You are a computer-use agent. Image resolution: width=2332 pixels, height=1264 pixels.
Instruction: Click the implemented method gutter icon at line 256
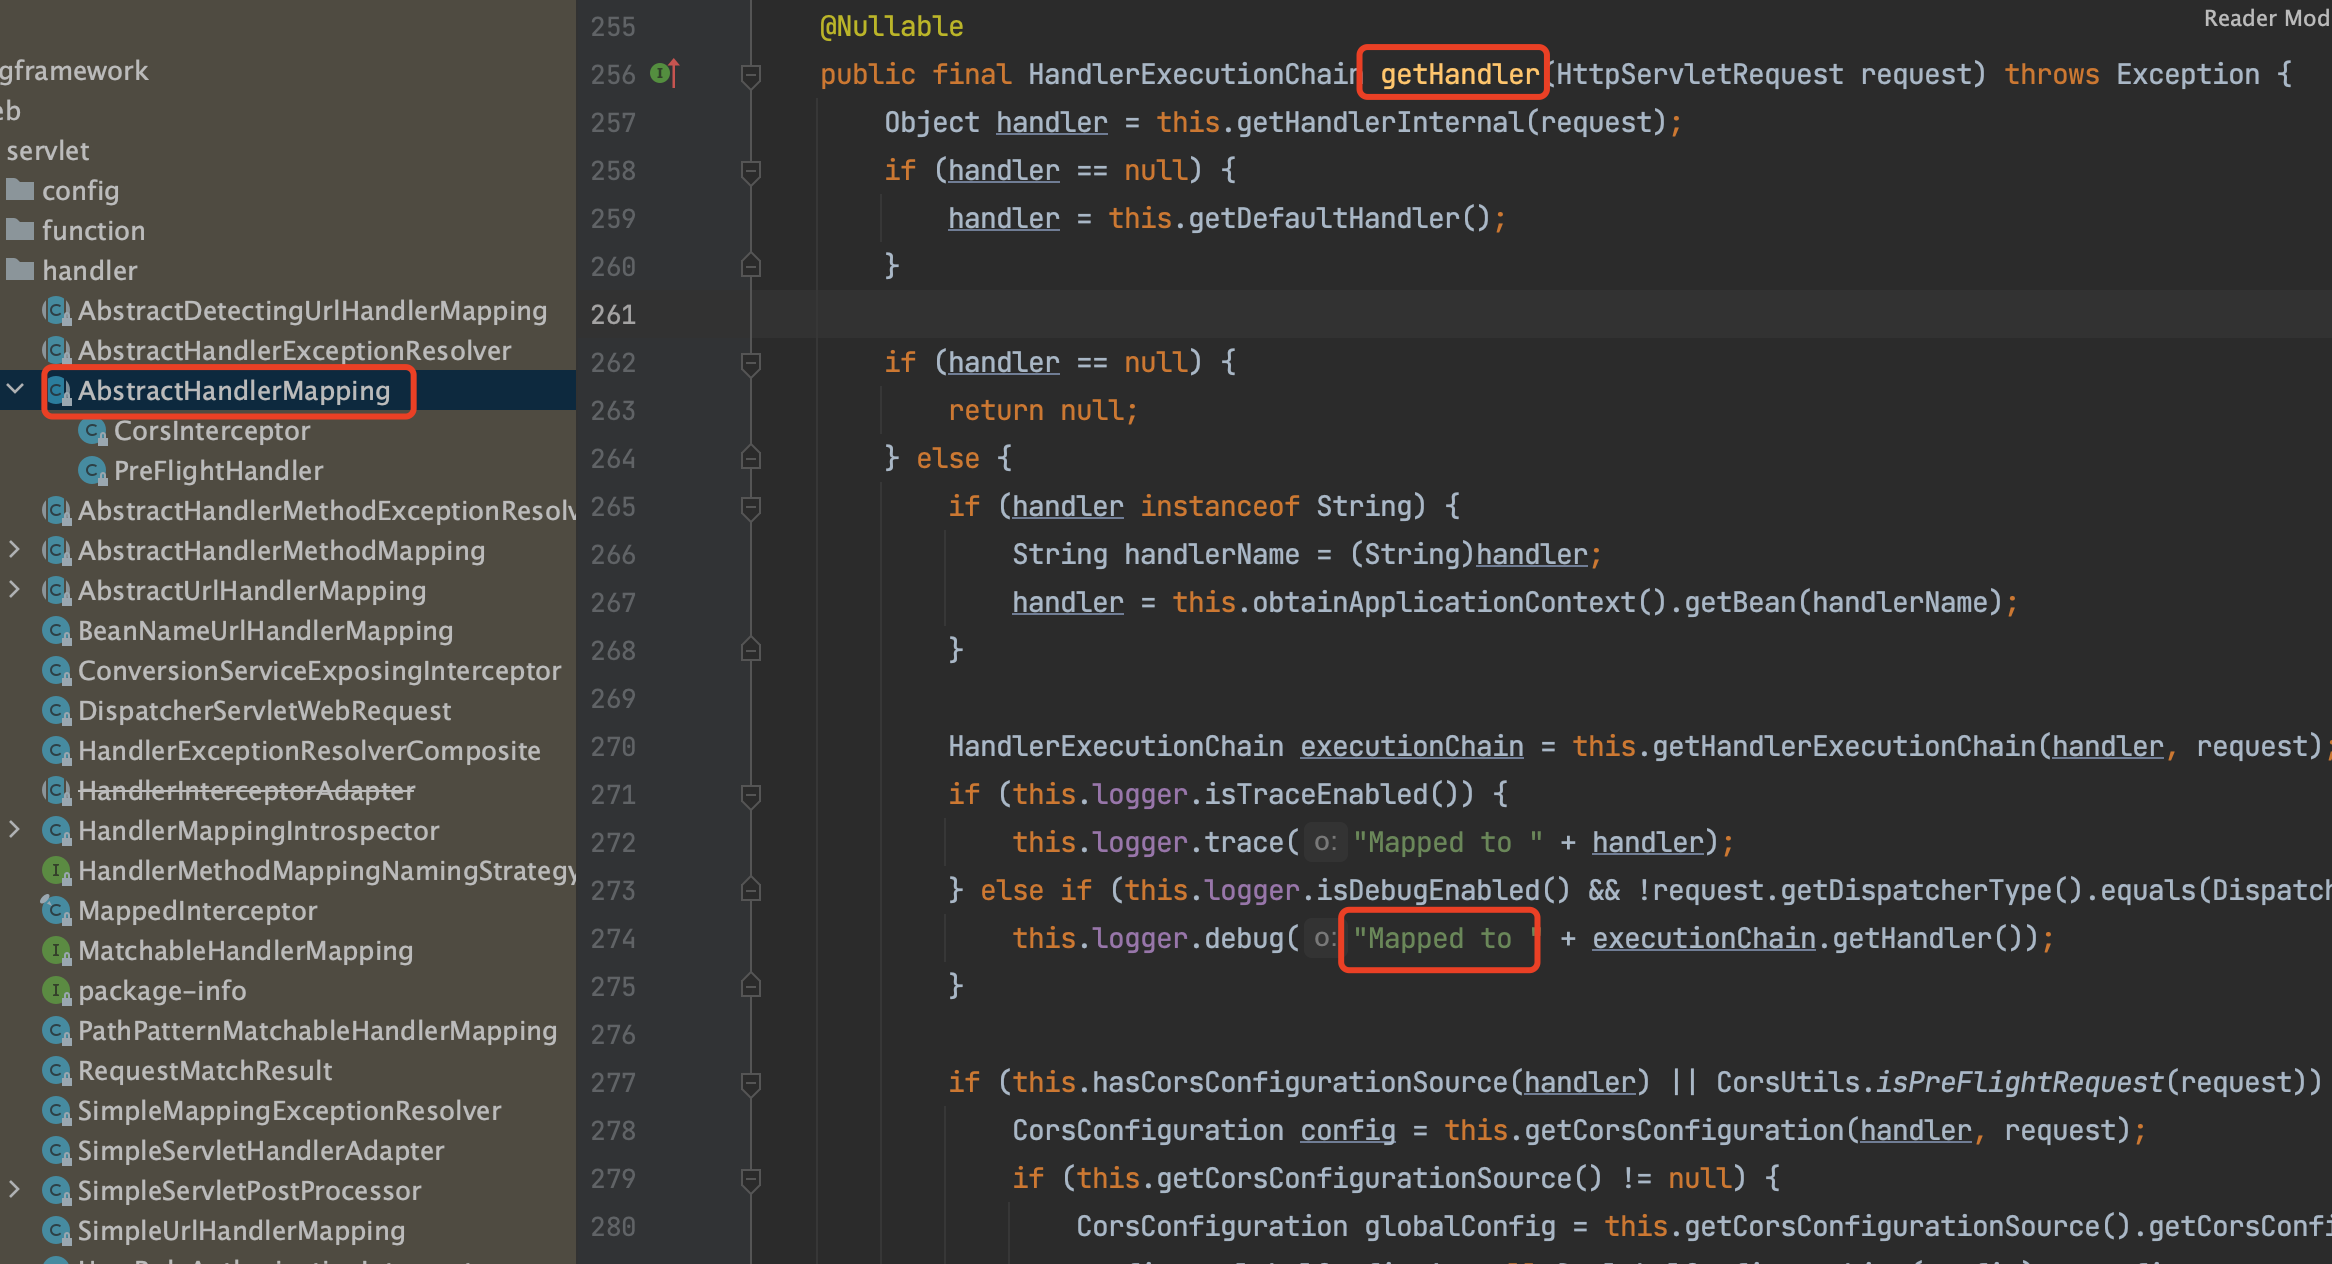pyautogui.click(x=664, y=73)
